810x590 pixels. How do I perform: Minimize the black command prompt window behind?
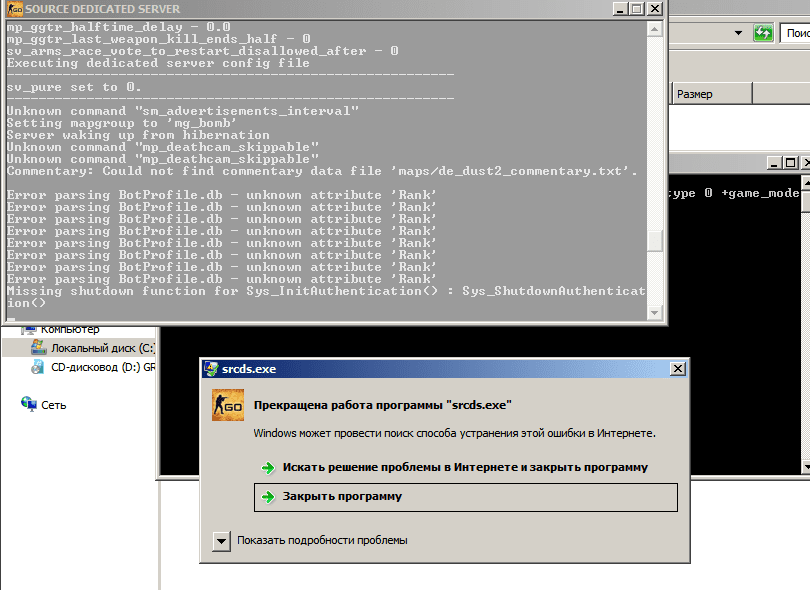coord(774,163)
